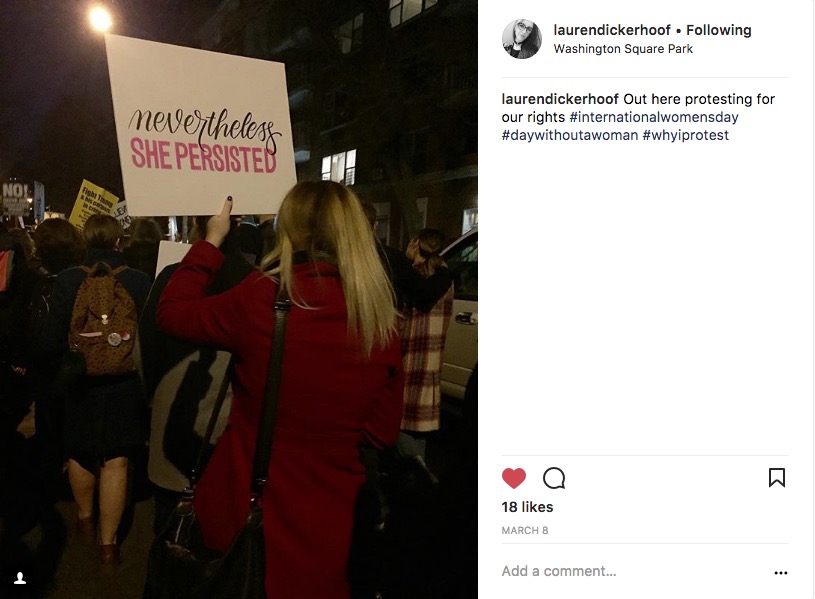
Task: Open Washington Square Park location link
Action: [x=623, y=49]
